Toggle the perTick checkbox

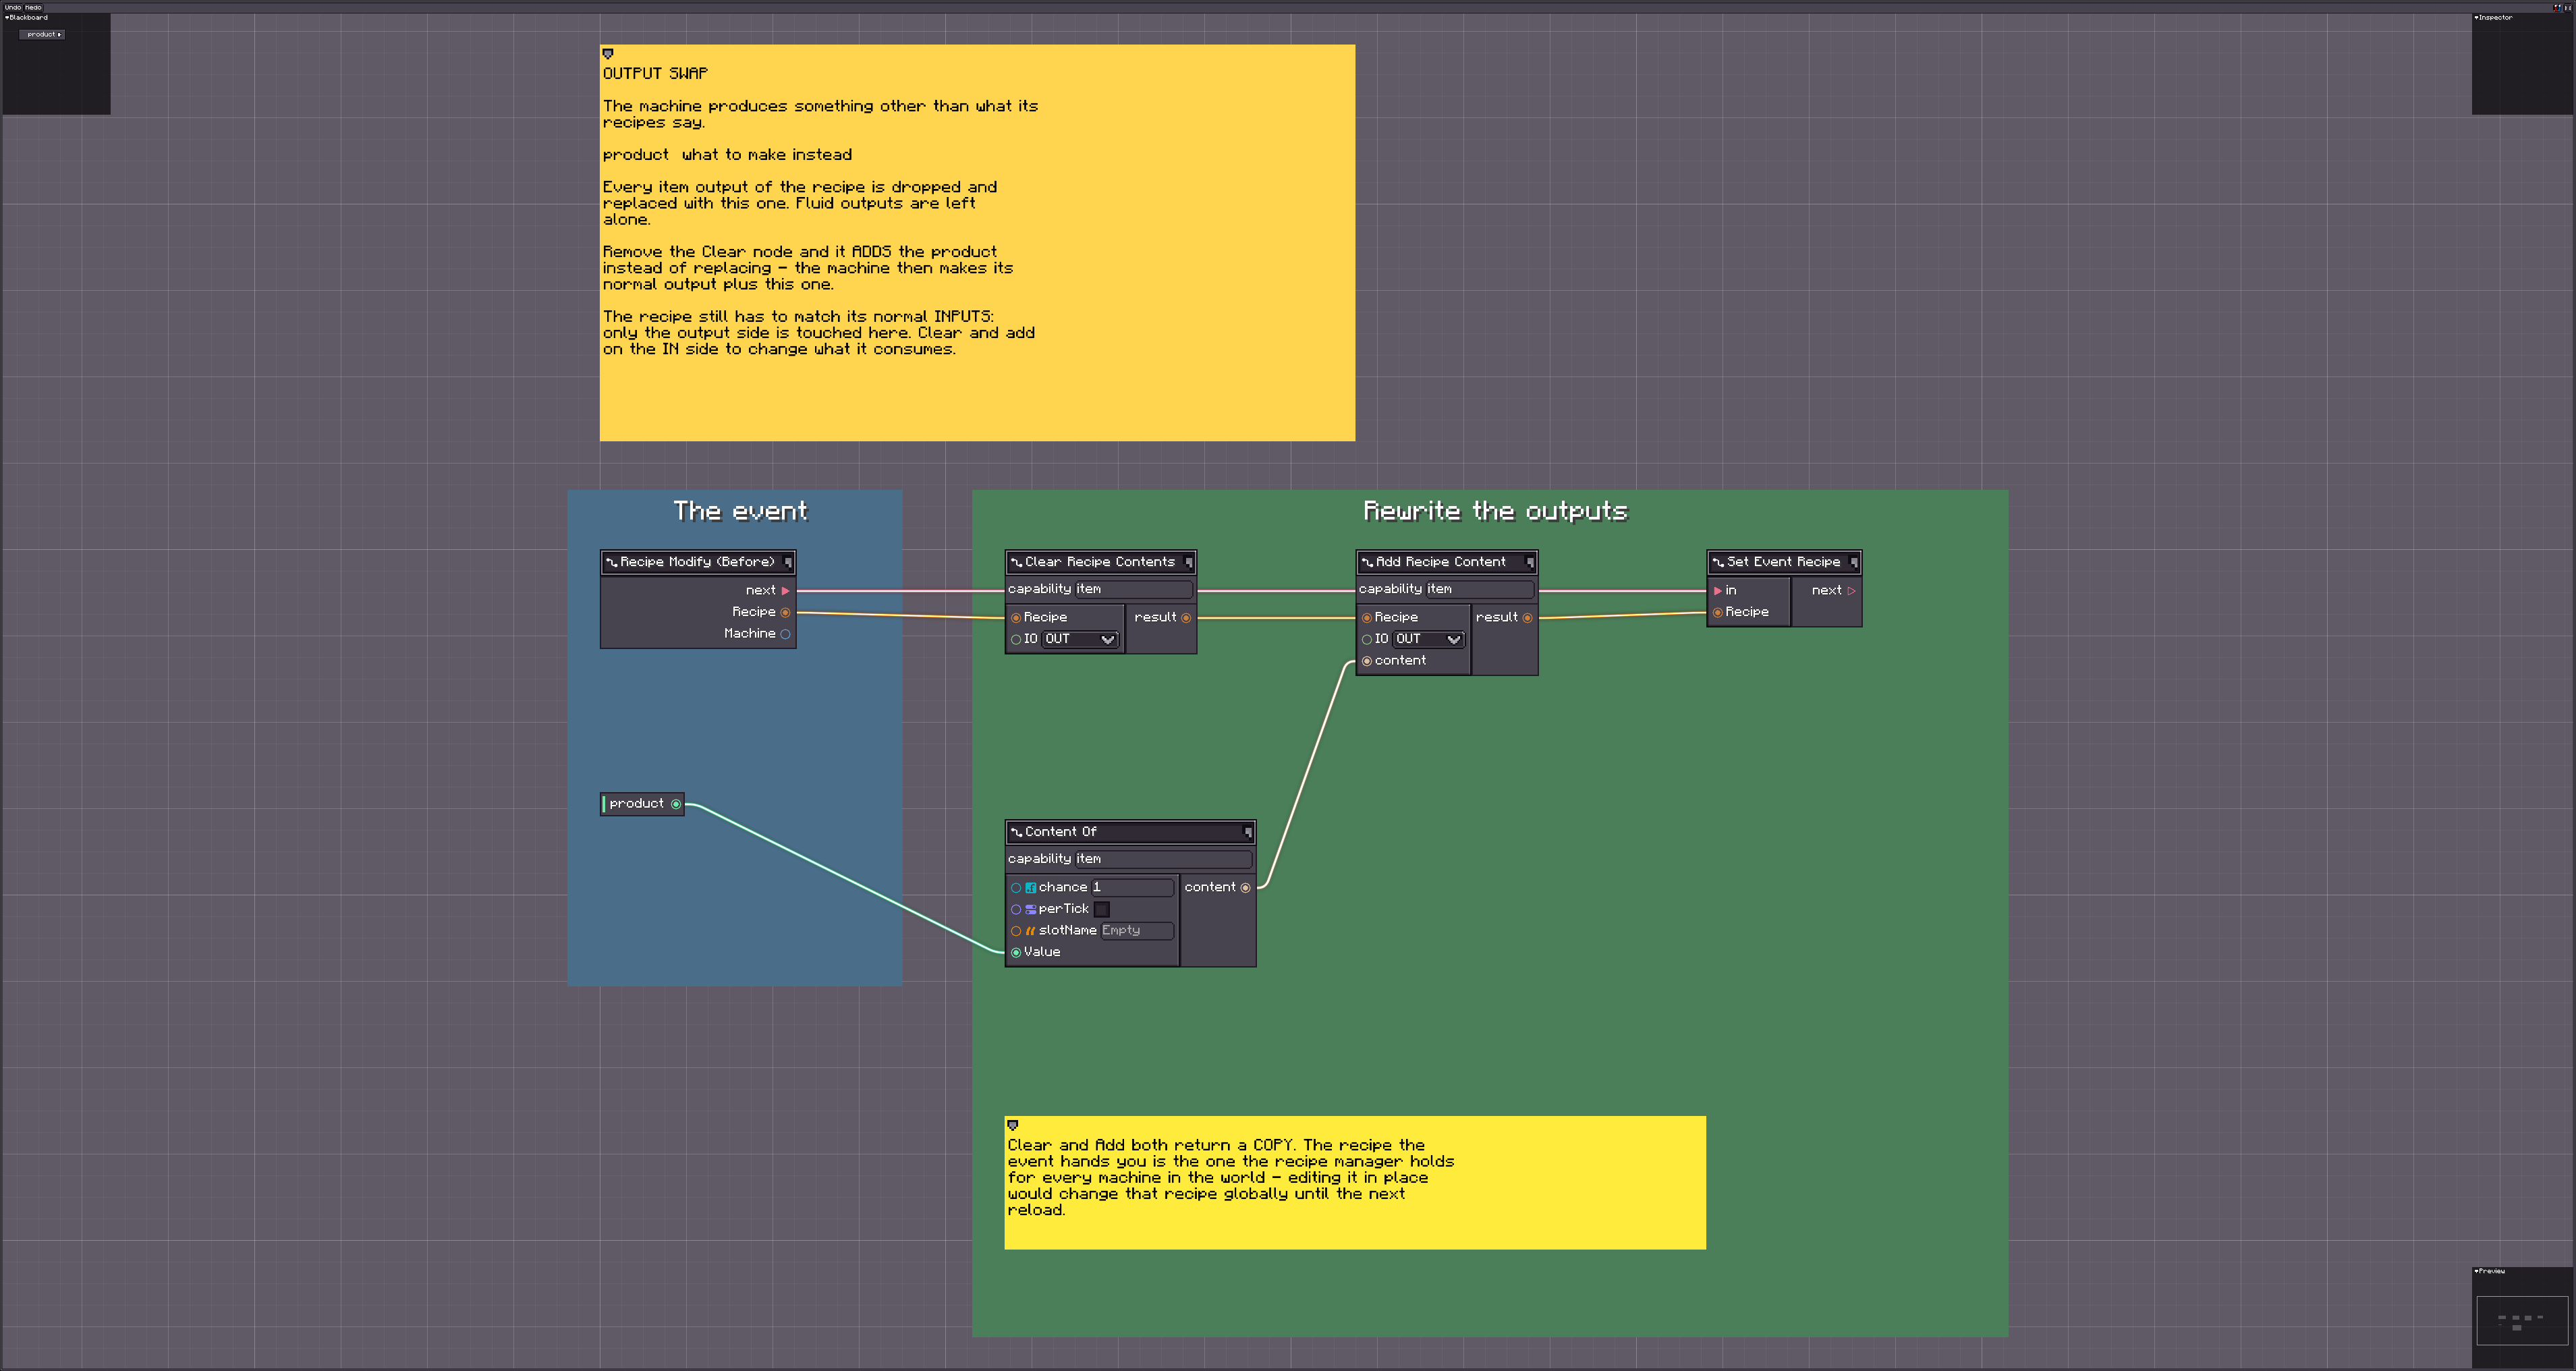coord(1101,909)
